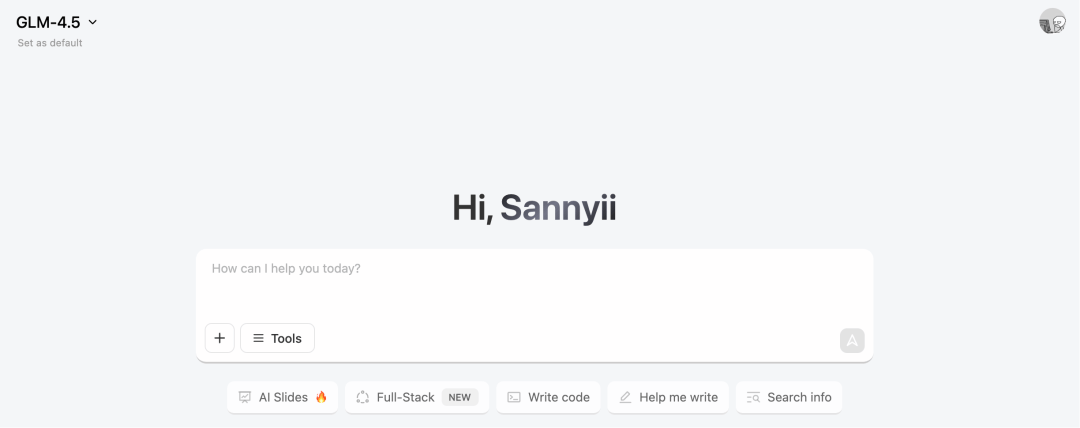Screen dimensions: 1080x428
Task: Click the Help me write pencil icon
Action: pyautogui.click(x=625, y=397)
